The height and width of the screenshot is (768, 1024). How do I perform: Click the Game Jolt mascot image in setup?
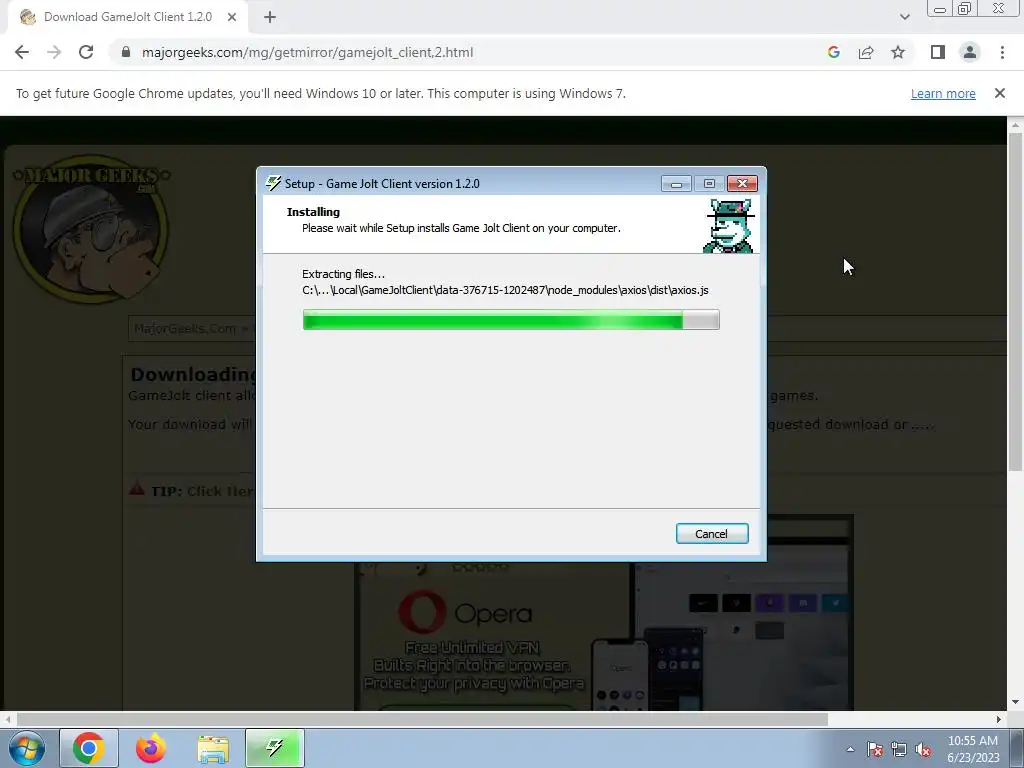tap(728, 225)
